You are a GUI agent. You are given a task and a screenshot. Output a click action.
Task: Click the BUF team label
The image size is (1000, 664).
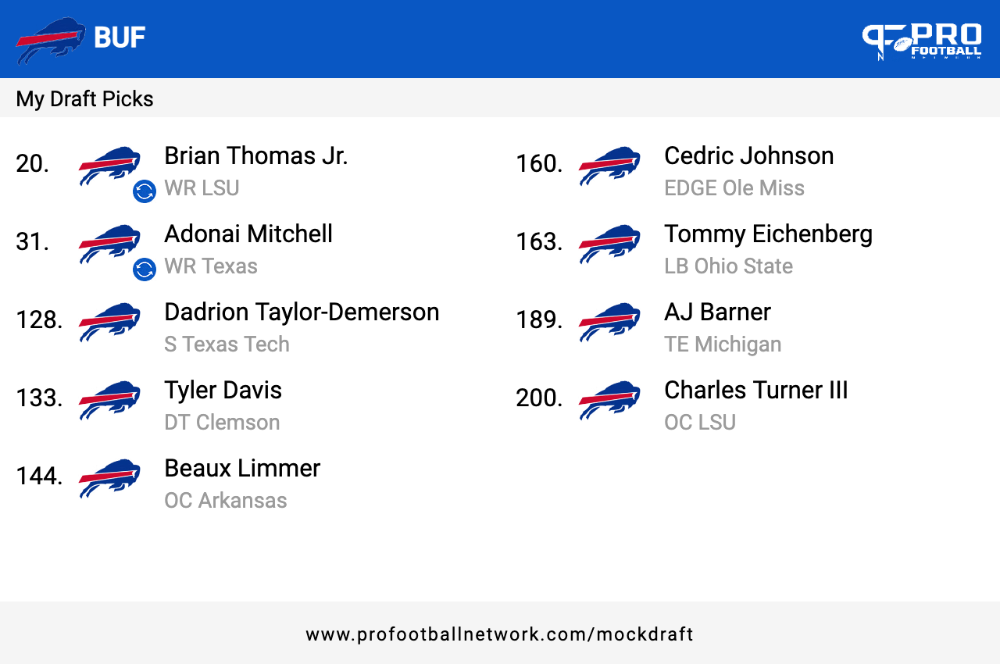point(120,38)
